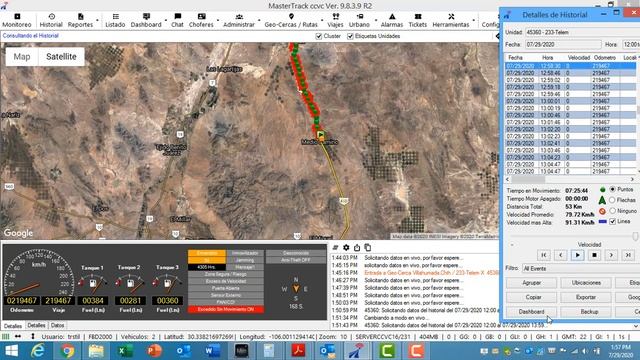Select history row with time 13:00:01
The image size is (640, 360).
[571, 101]
